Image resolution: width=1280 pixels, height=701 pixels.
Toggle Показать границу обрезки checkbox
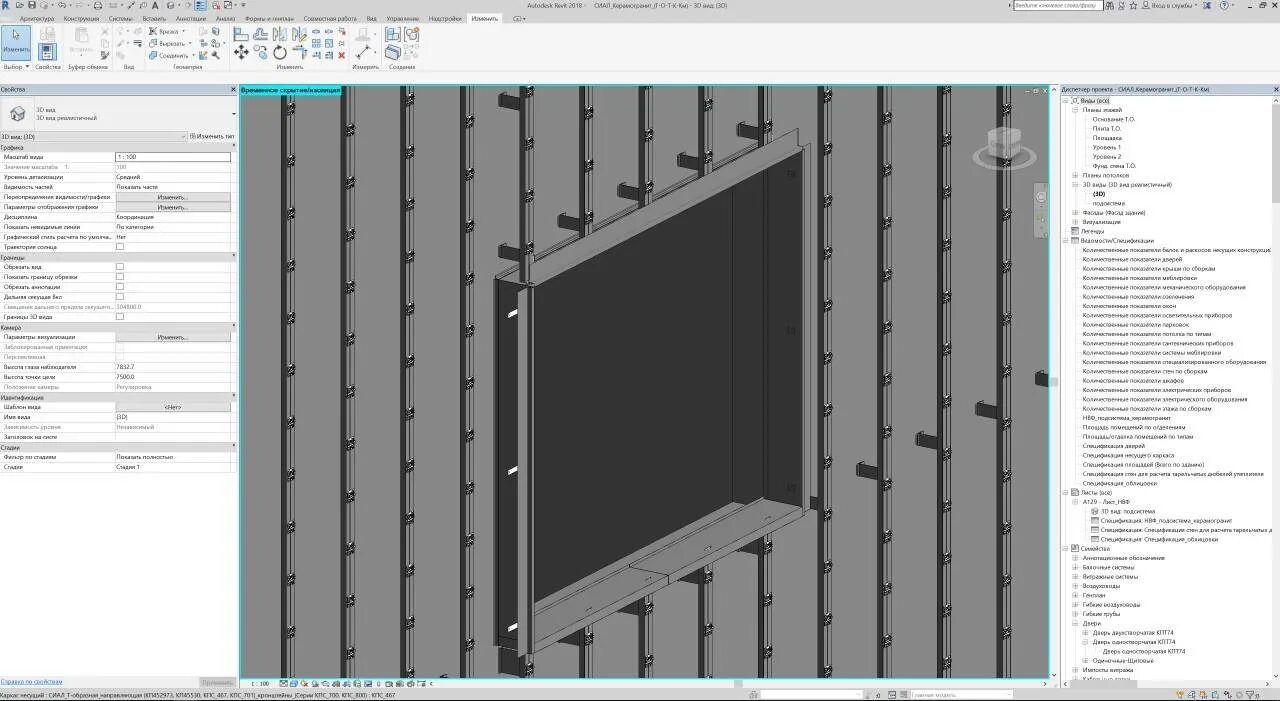coord(120,277)
